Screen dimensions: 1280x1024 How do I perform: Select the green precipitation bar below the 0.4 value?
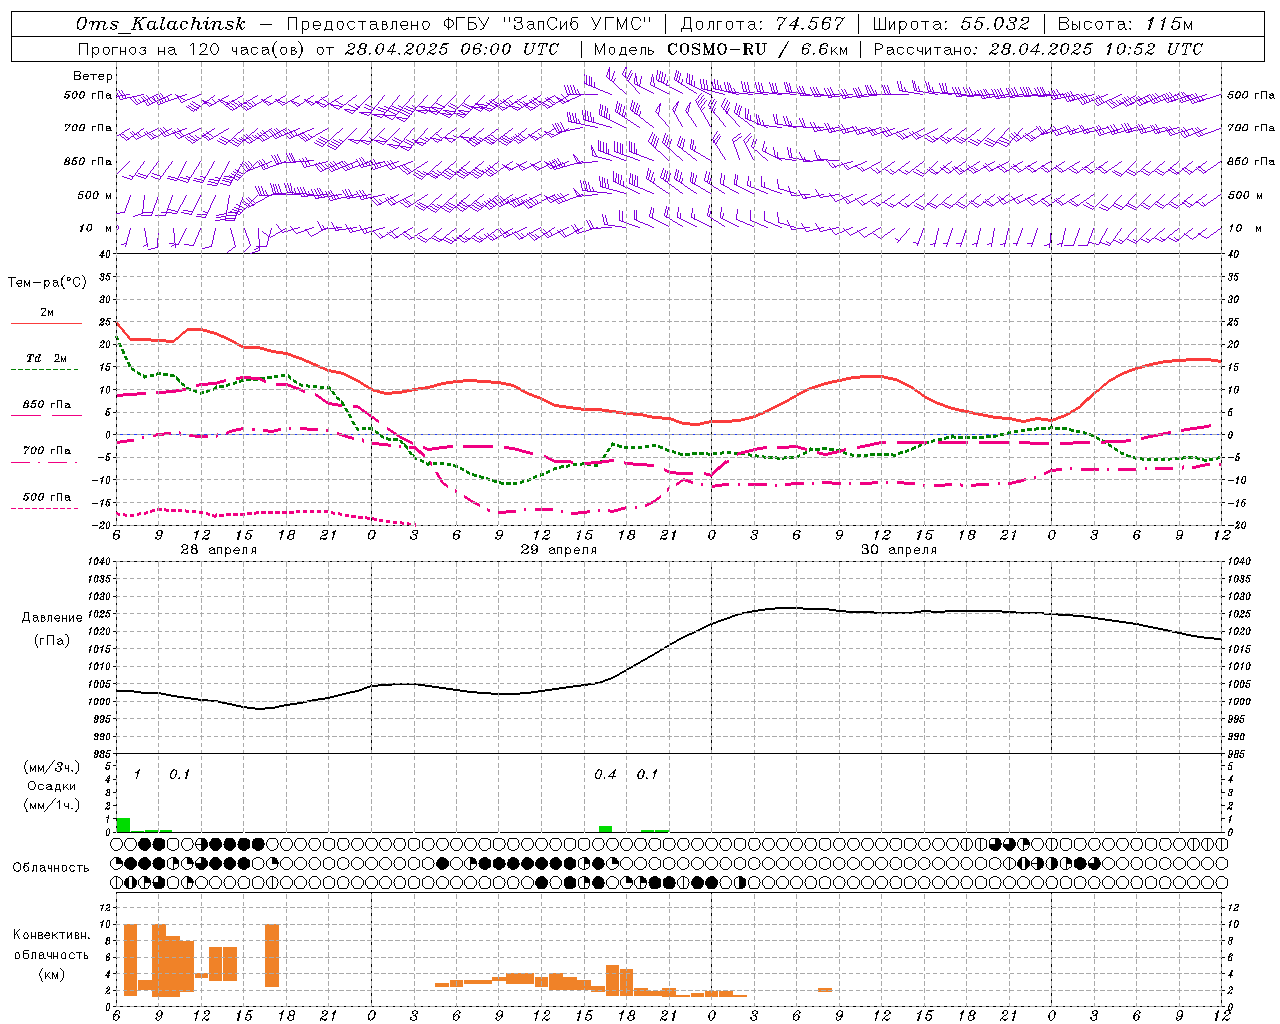(605, 829)
